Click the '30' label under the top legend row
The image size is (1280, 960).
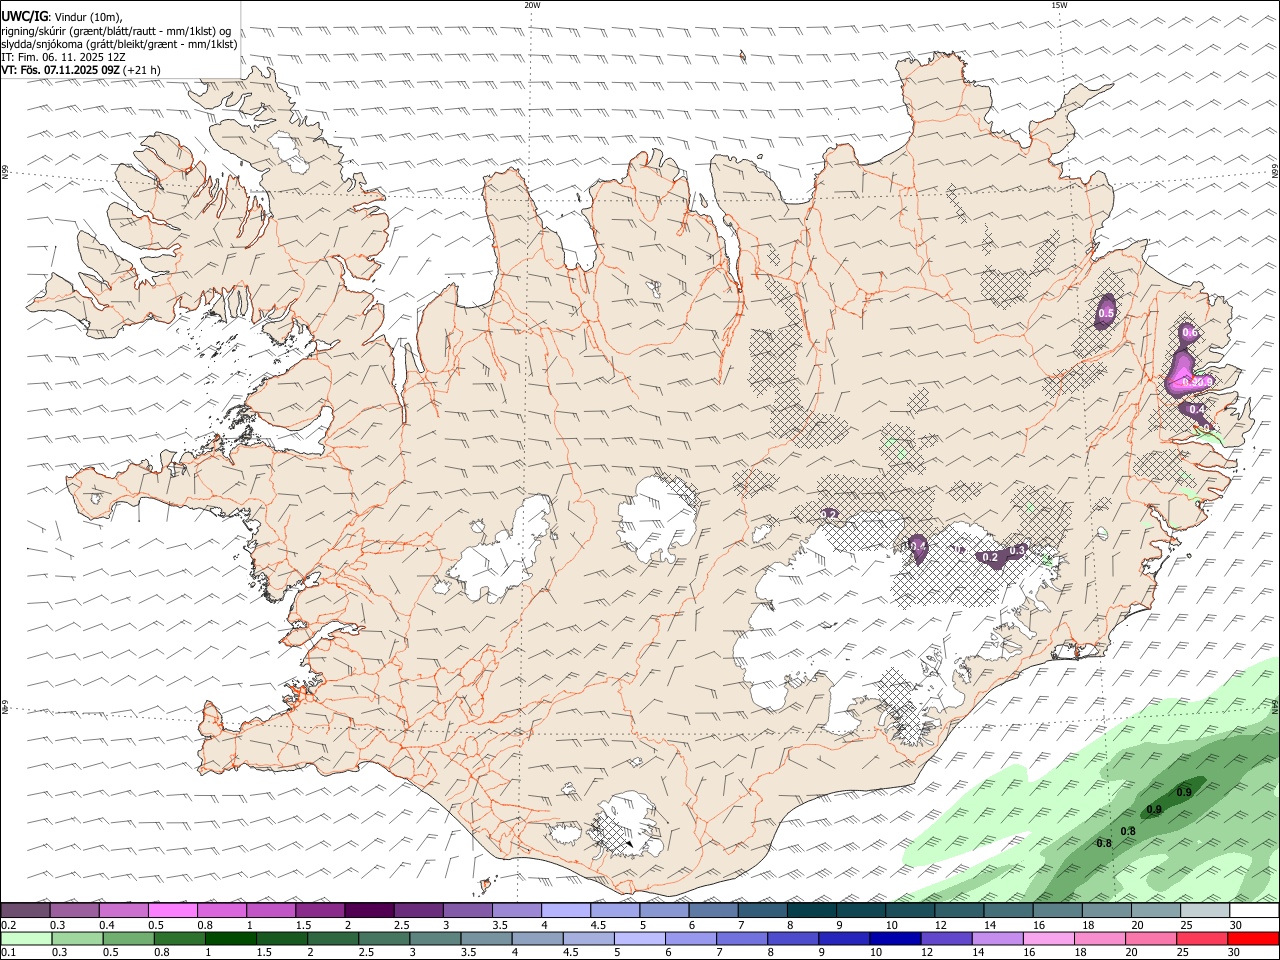[1236, 925]
